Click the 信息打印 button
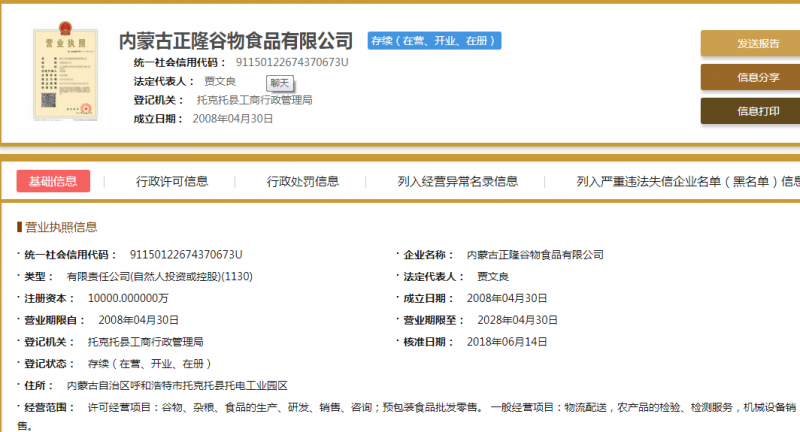 coord(751,111)
